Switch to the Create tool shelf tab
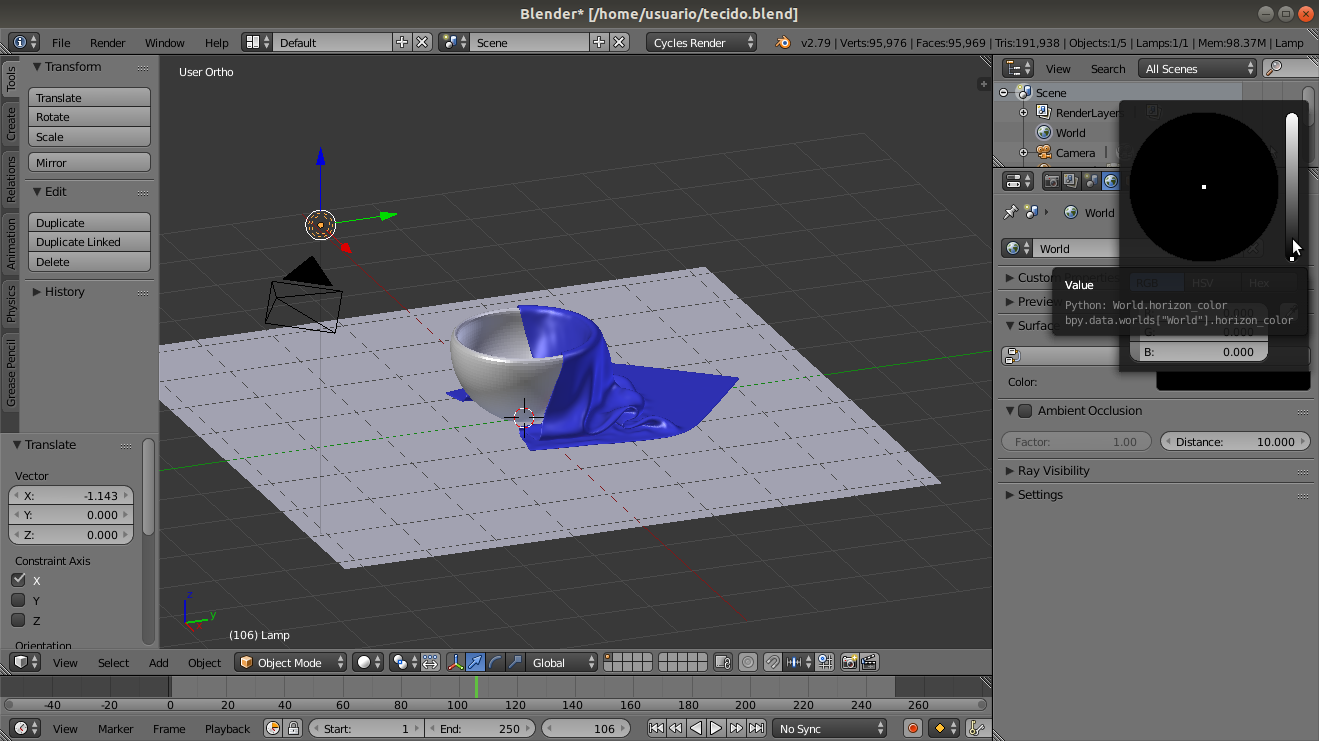This screenshot has height=741, width=1319. (x=11, y=124)
